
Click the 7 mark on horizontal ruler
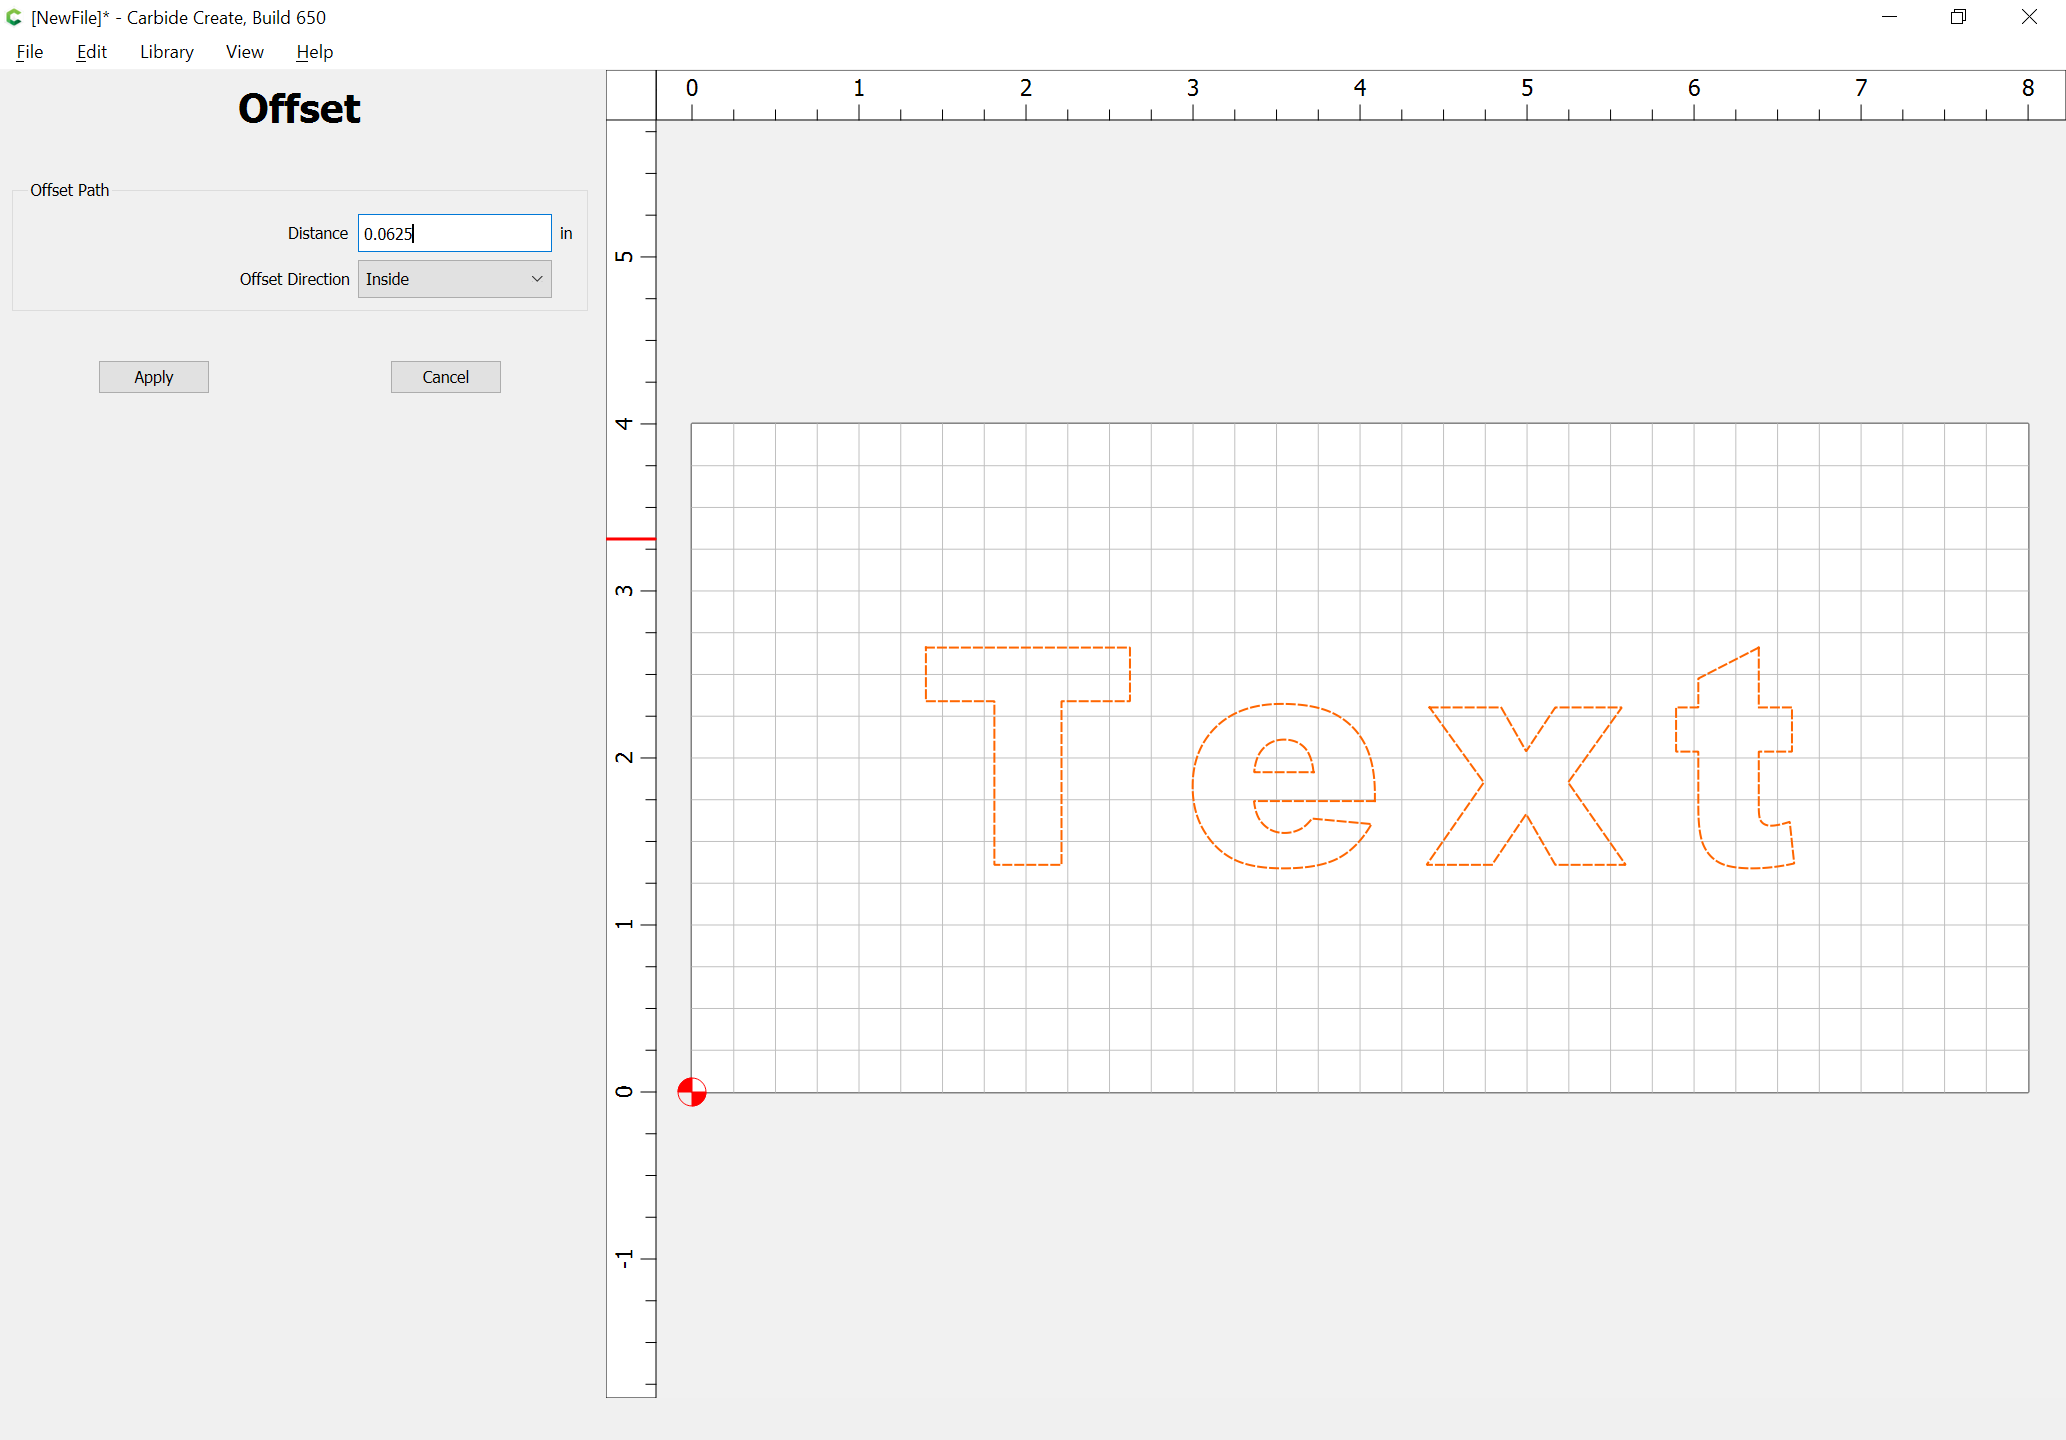(1861, 88)
